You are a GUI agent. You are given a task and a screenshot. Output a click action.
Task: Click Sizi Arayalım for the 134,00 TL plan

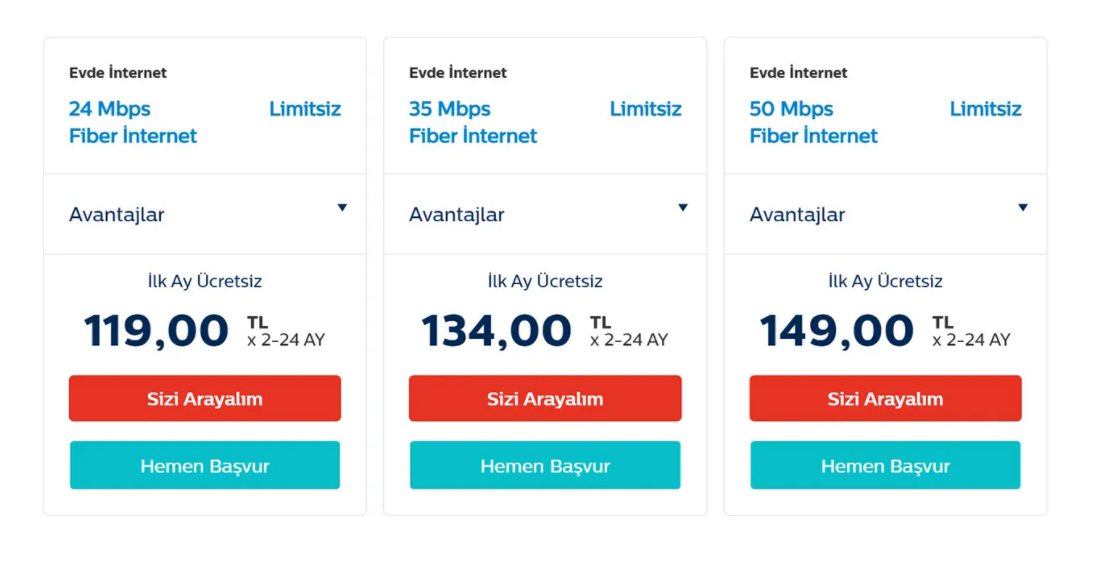545,398
